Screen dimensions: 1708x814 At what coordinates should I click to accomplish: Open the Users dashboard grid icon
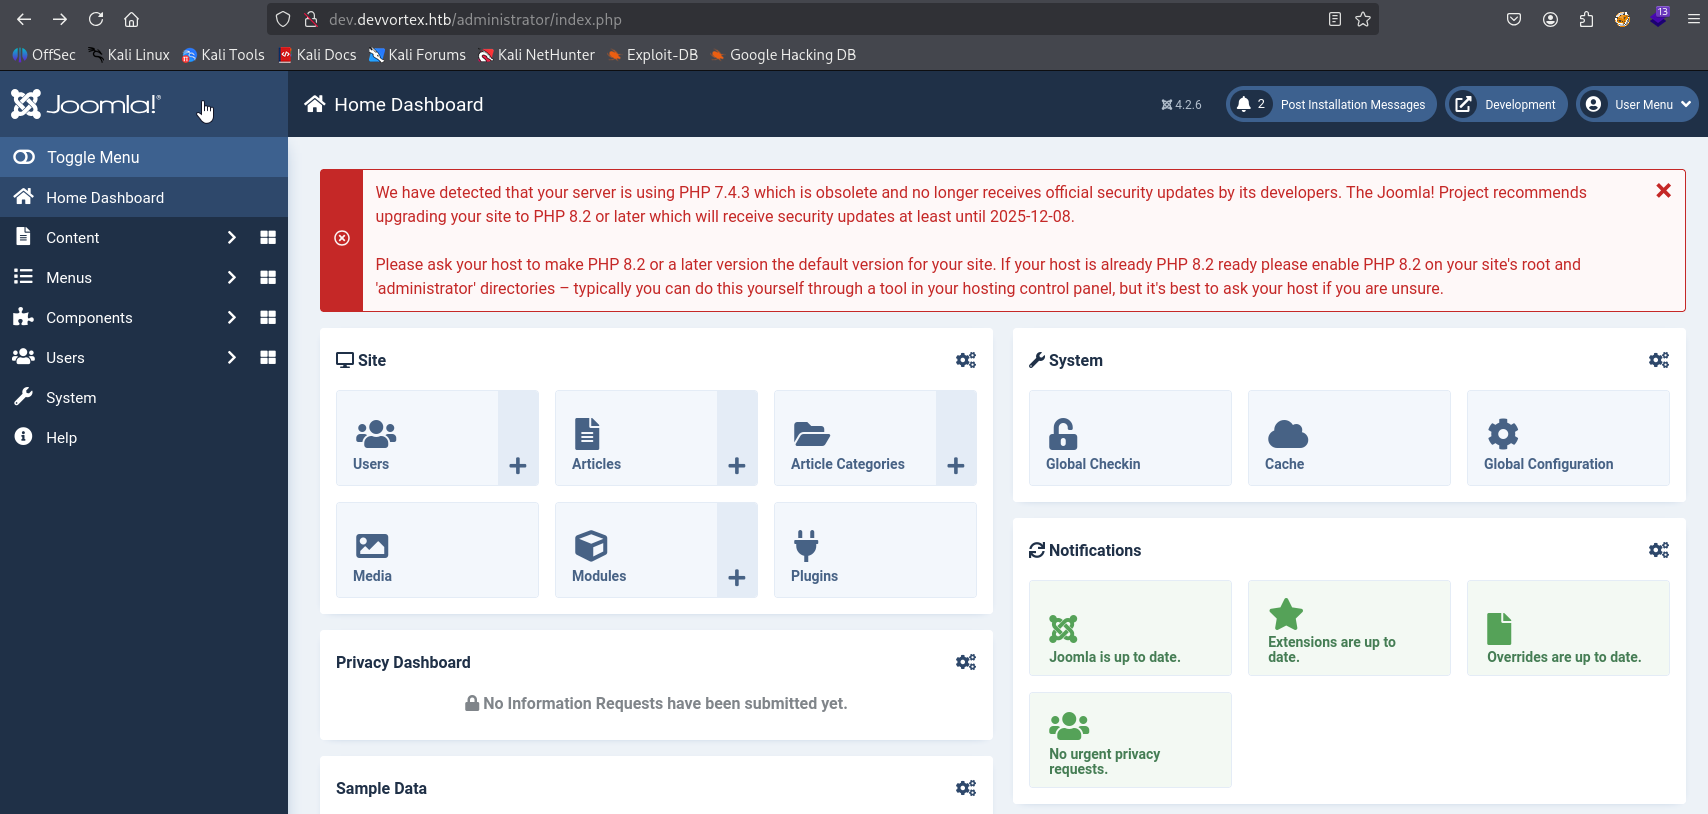268,357
